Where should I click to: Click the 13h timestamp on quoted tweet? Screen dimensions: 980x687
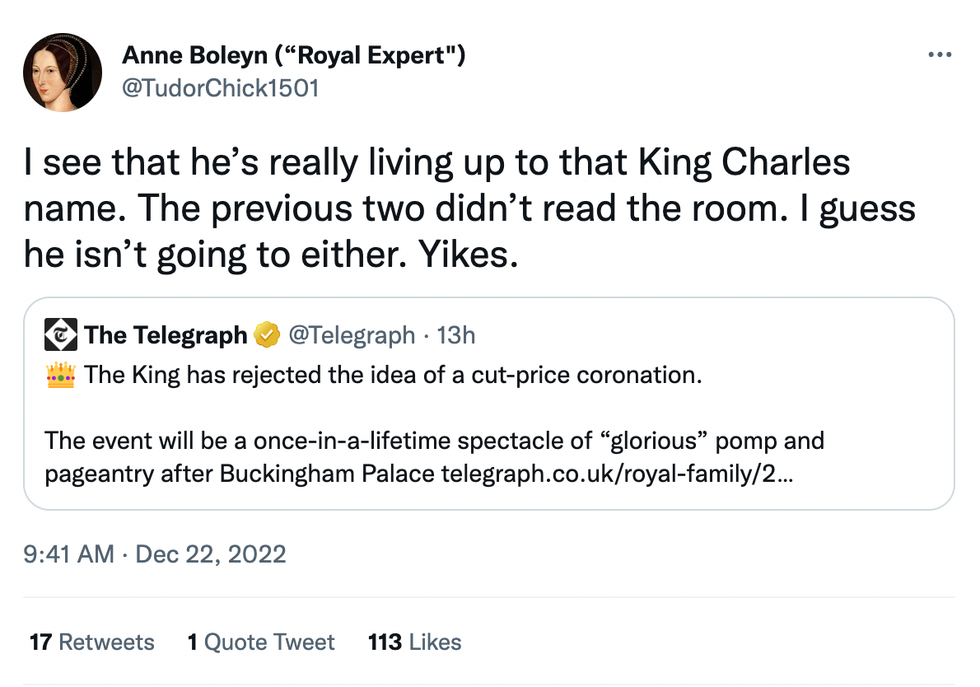pos(456,335)
